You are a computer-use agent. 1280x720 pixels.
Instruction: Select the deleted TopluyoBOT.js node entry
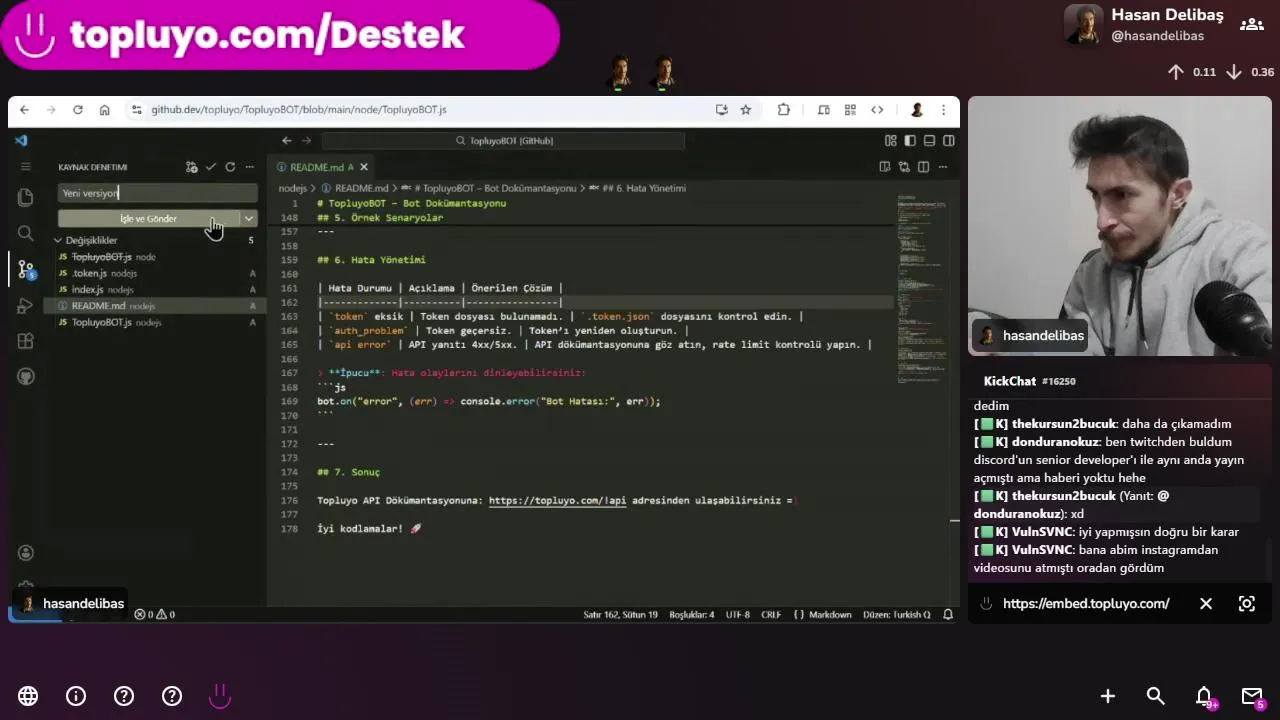coord(157,257)
